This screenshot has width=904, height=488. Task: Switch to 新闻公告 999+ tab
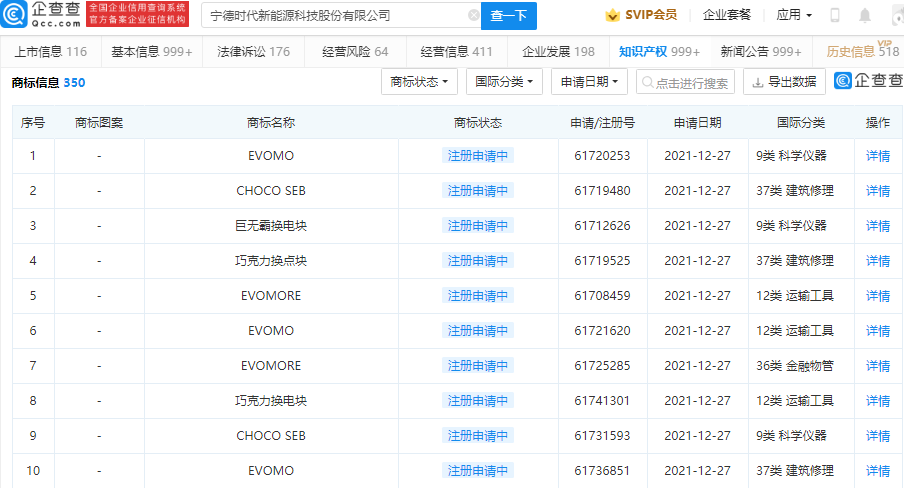point(761,51)
